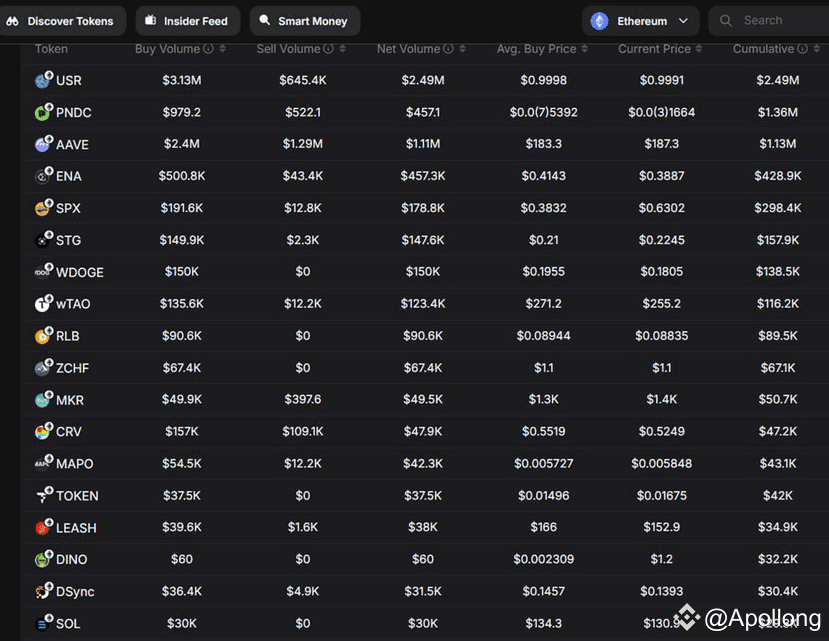Click the LEASH token icon

[x=44, y=527]
